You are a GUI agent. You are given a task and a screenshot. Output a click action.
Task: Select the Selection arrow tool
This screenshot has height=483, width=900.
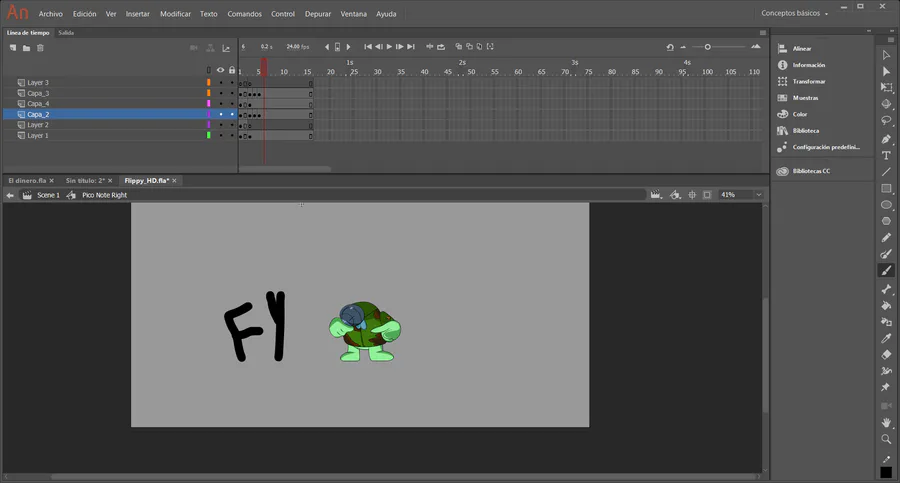point(886,55)
